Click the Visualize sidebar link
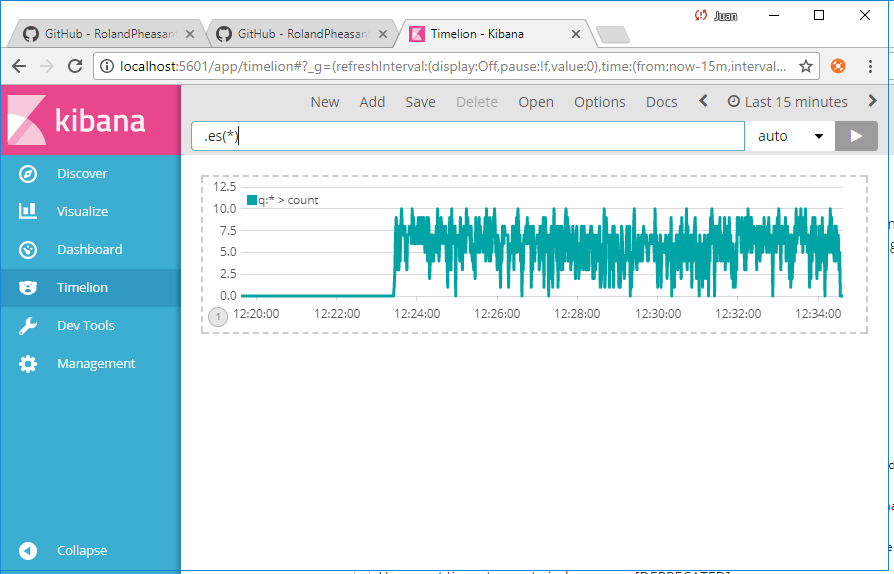The image size is (894, 574). coord(82,211)
